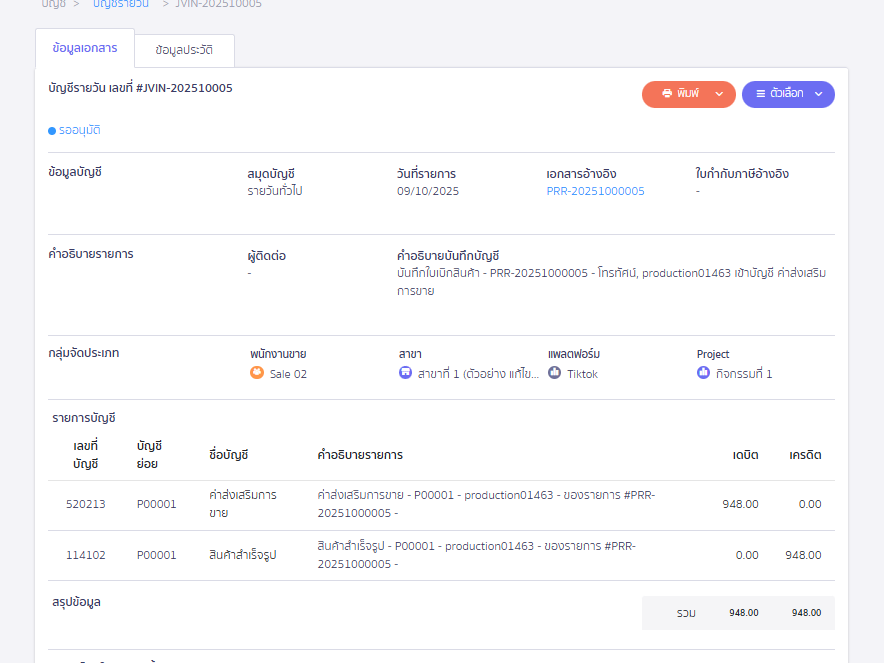
Task: Open reference document PRR-20251000005 link
Action: (595, 191)
